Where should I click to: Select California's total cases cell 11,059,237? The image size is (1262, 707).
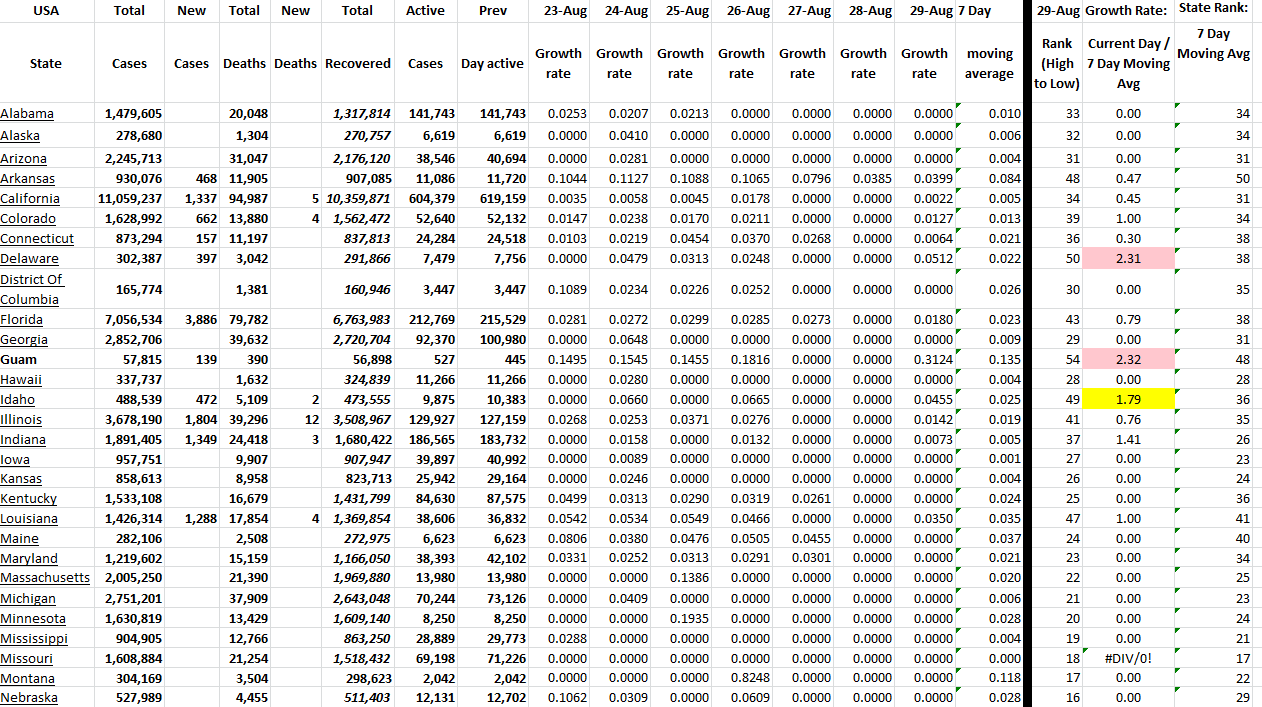[x=130, y=199]
